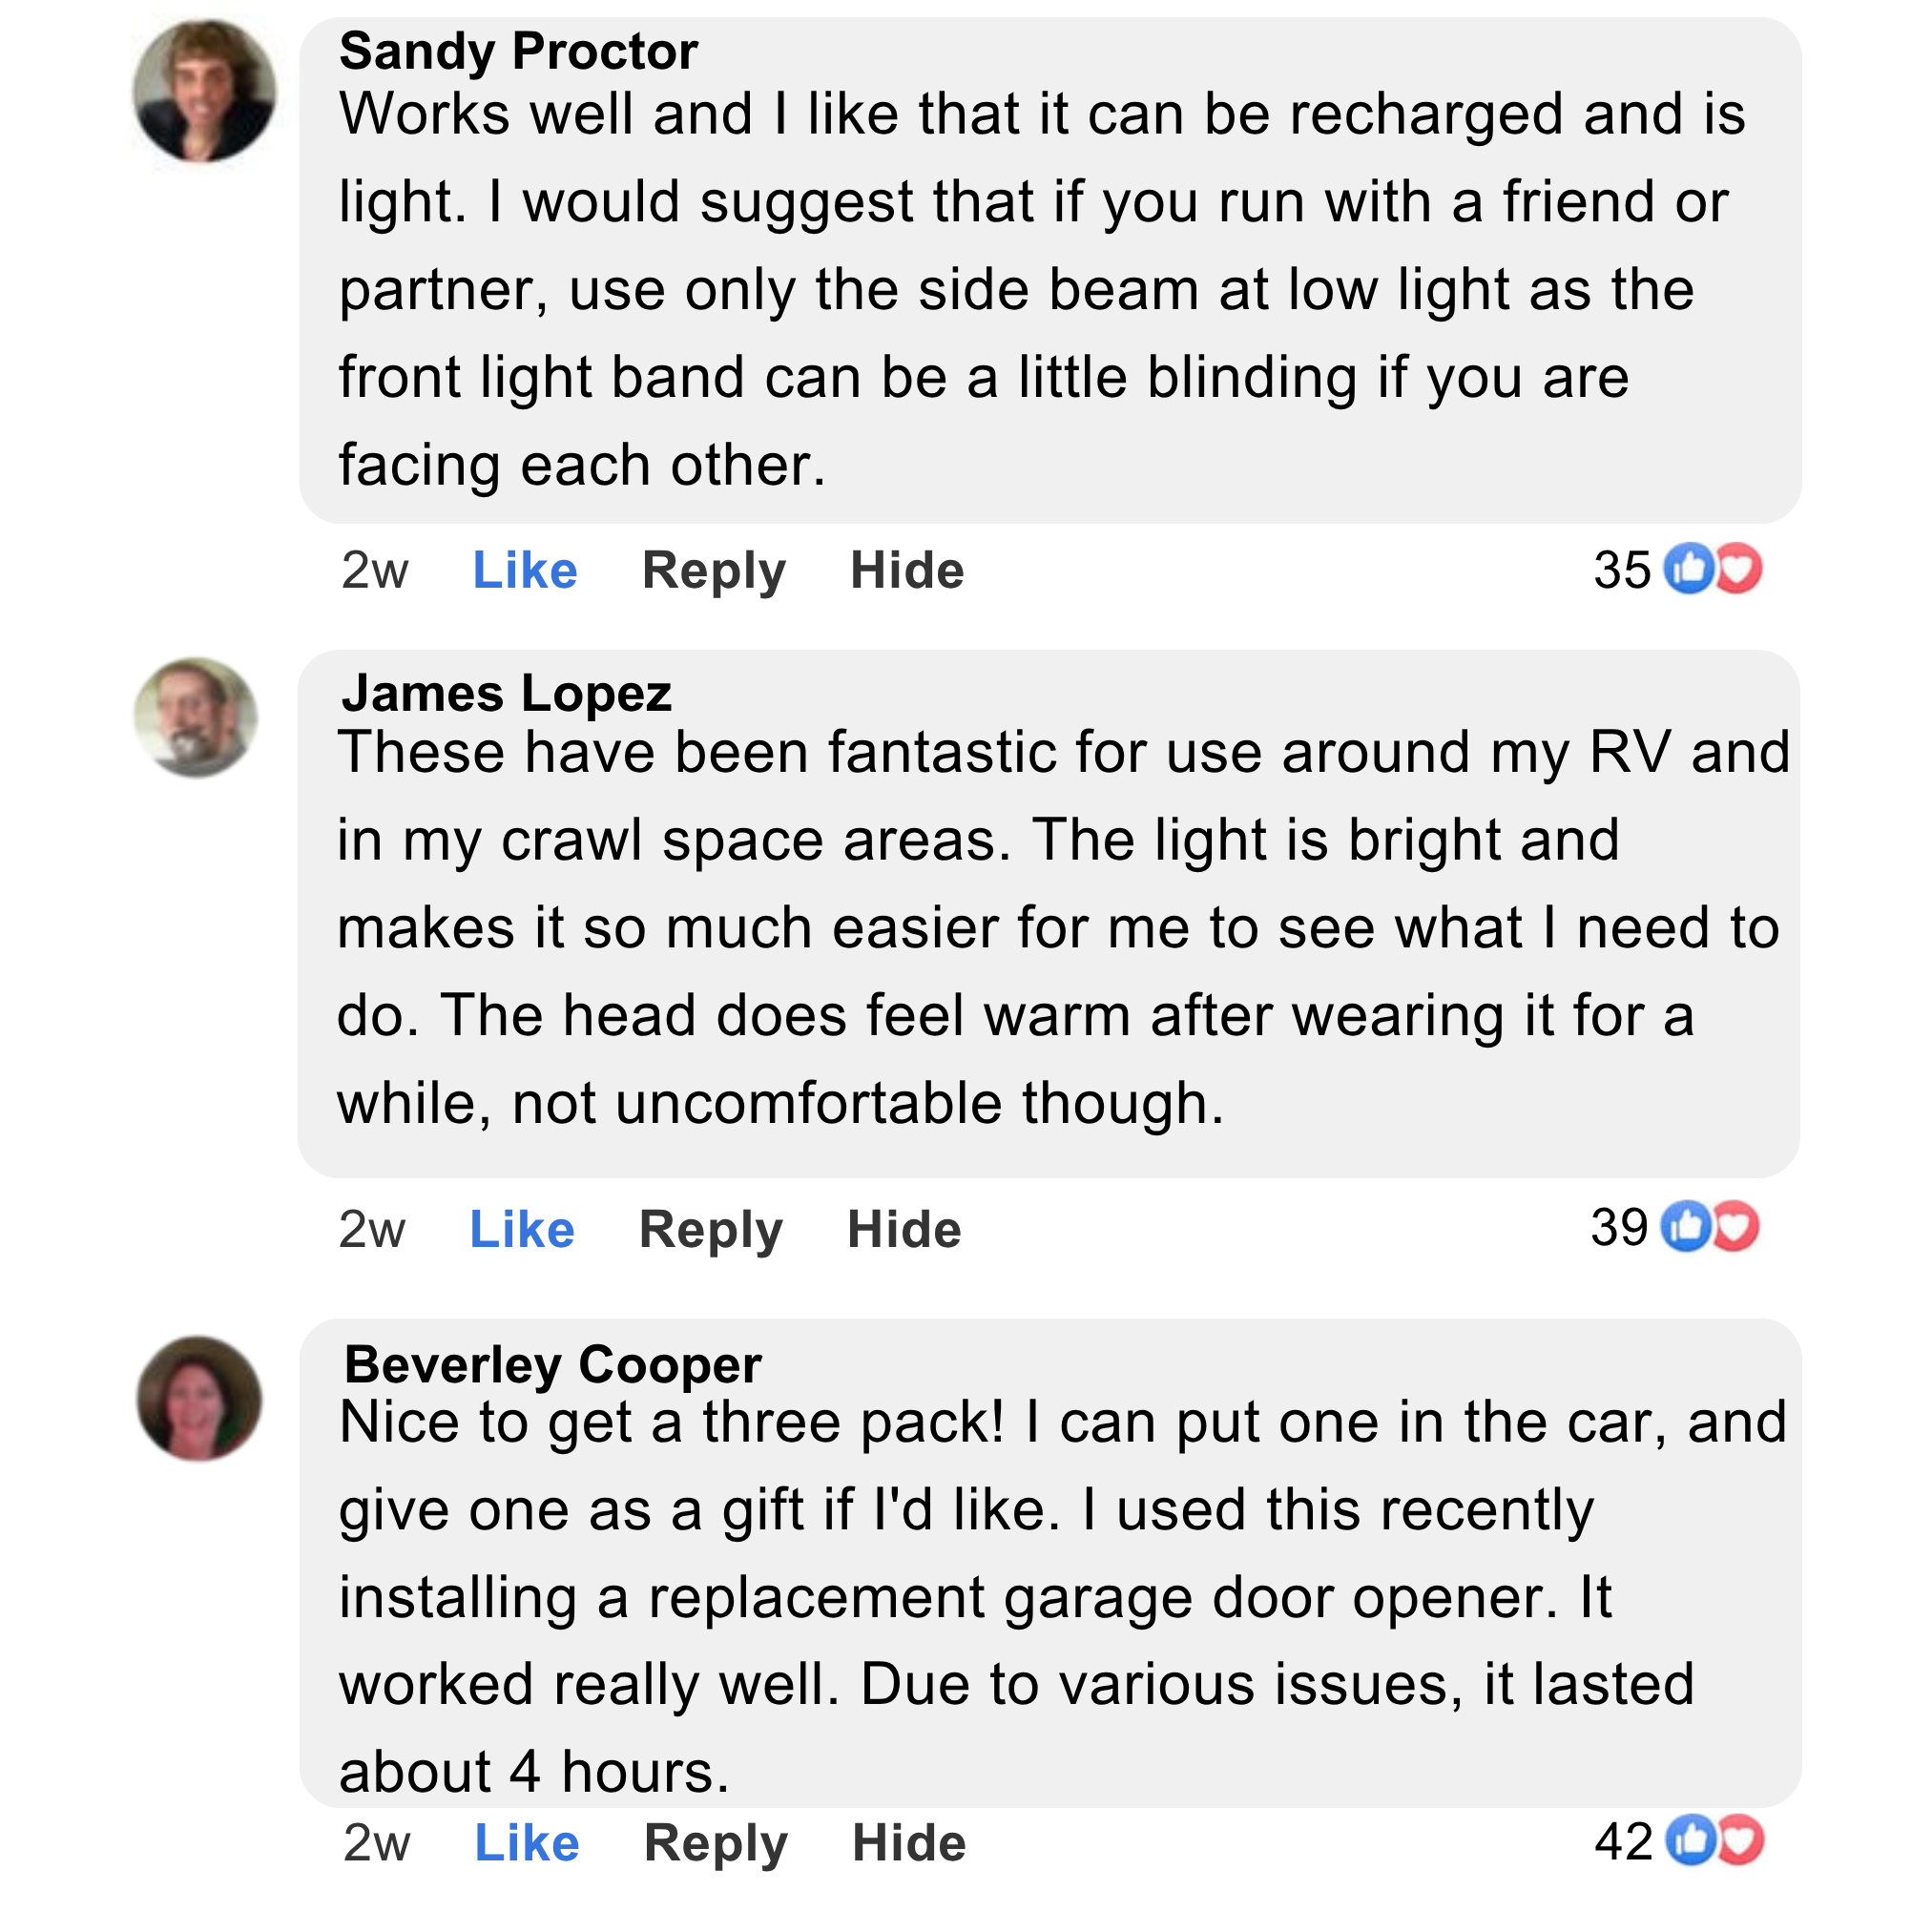Click the heart reaction icon on James Lopez's comment
The image size is (1932, 1932).
[1736, 1226]
